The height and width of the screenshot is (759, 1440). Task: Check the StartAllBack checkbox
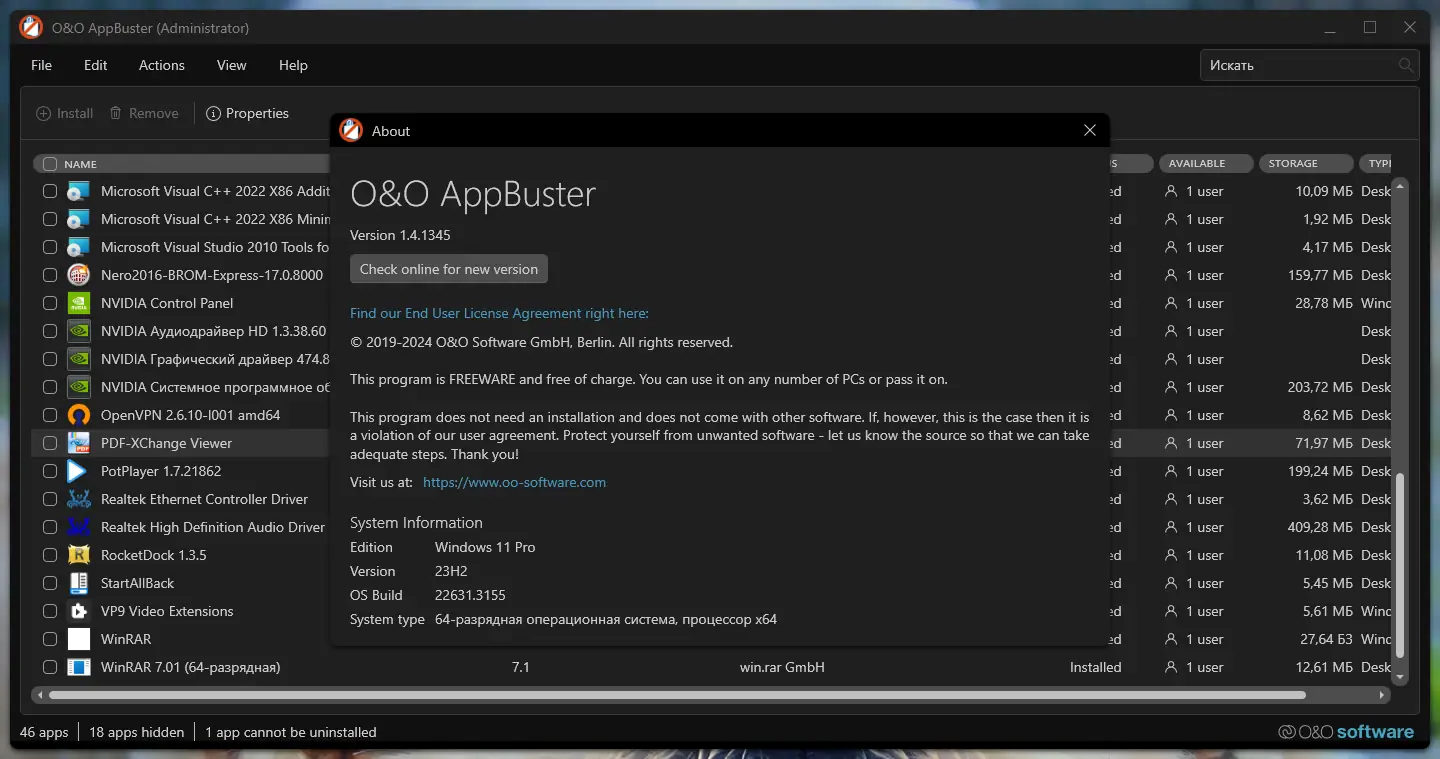tap(50, 583)
